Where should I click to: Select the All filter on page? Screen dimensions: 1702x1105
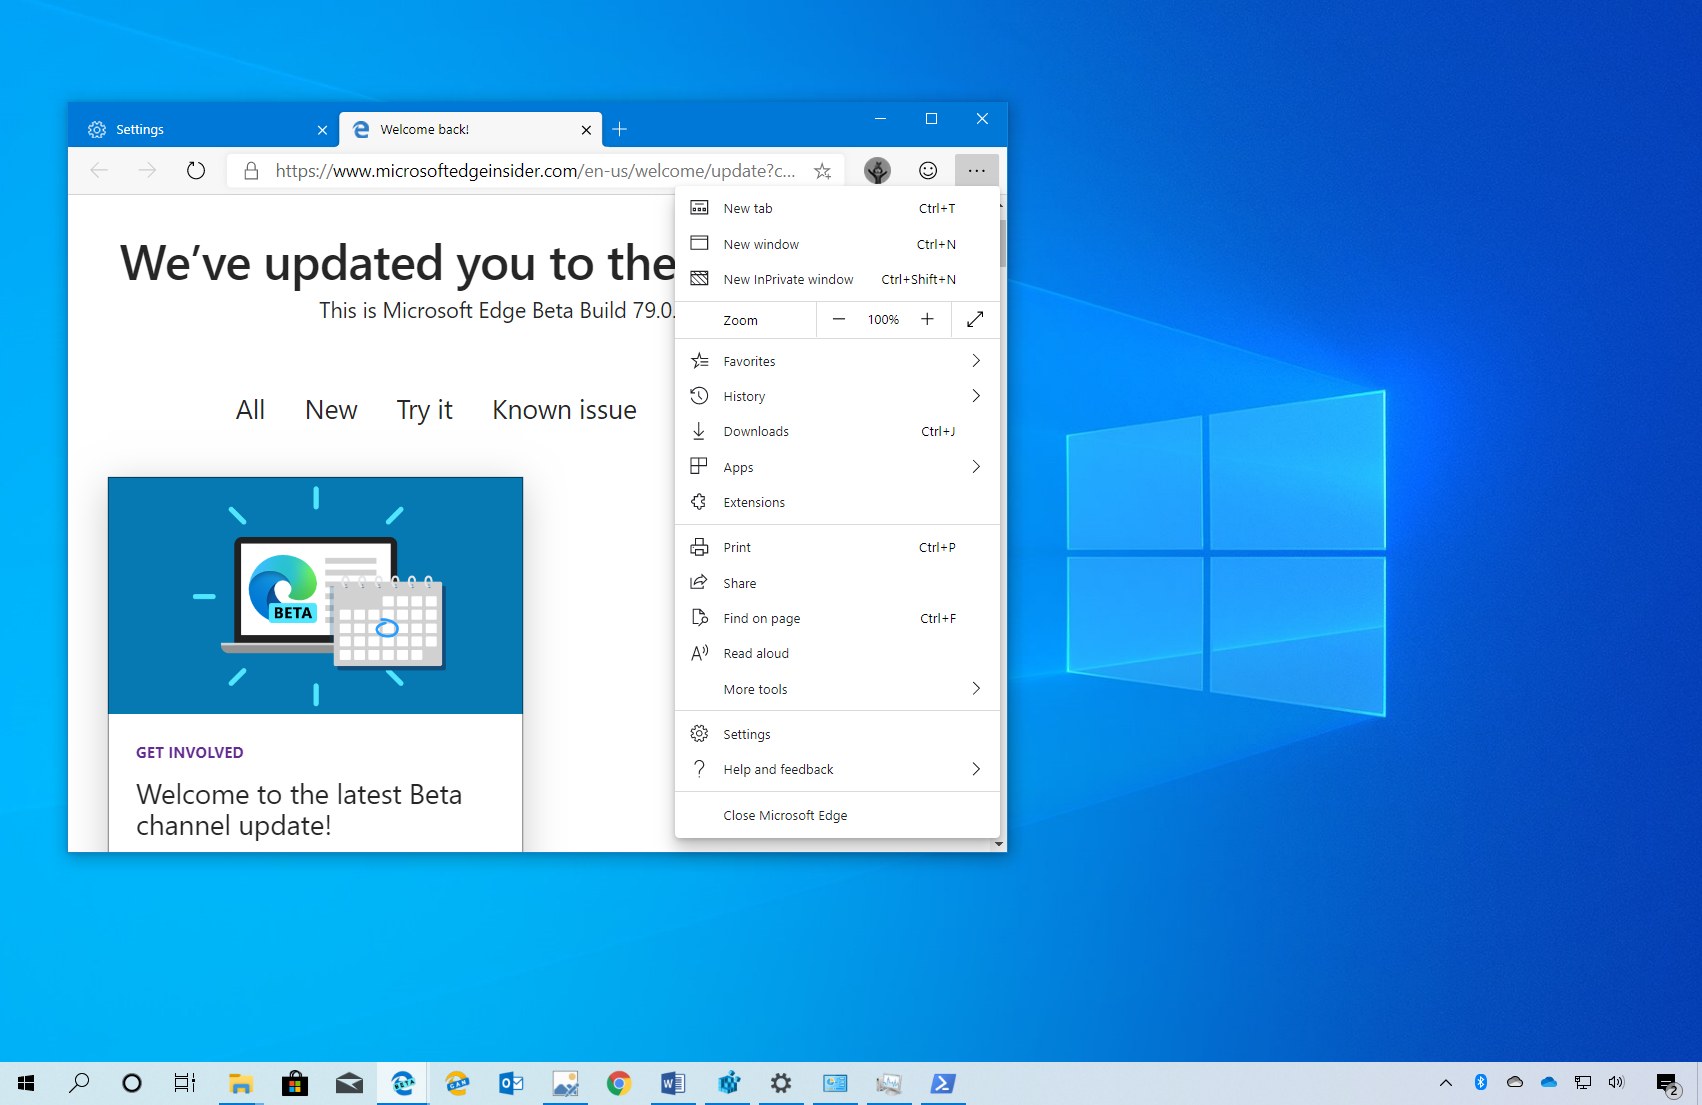[x=250, y=410]
